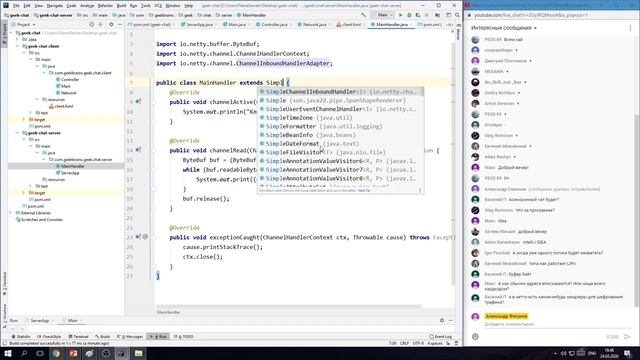Click the emoji icon in chat input
The height and width of the screenshot is (360, 640).
point(475,337)
